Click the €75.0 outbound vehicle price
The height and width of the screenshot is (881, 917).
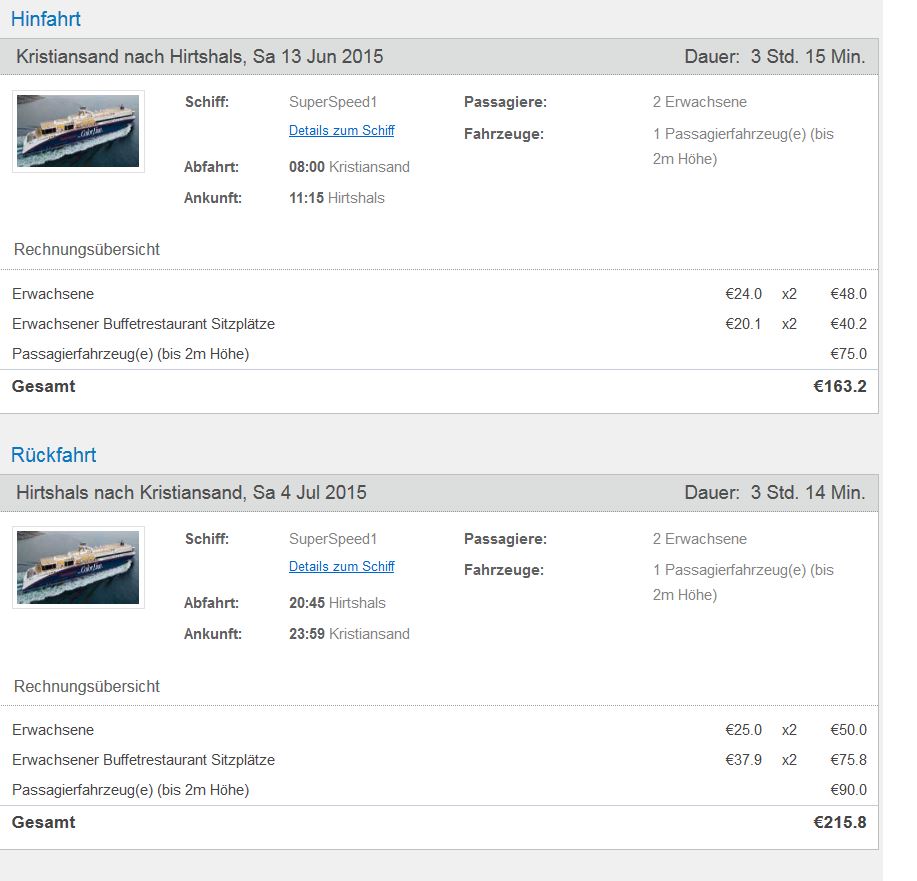pos(848,354)
